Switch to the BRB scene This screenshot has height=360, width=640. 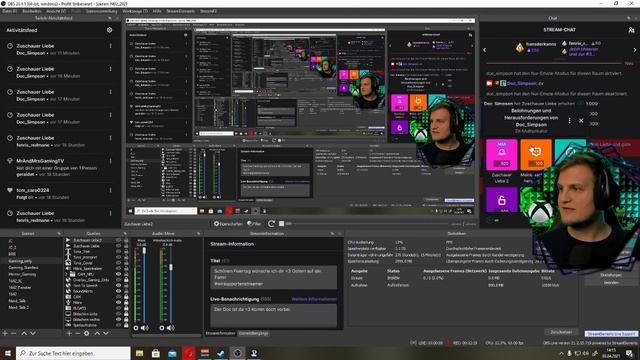[12, 254]
